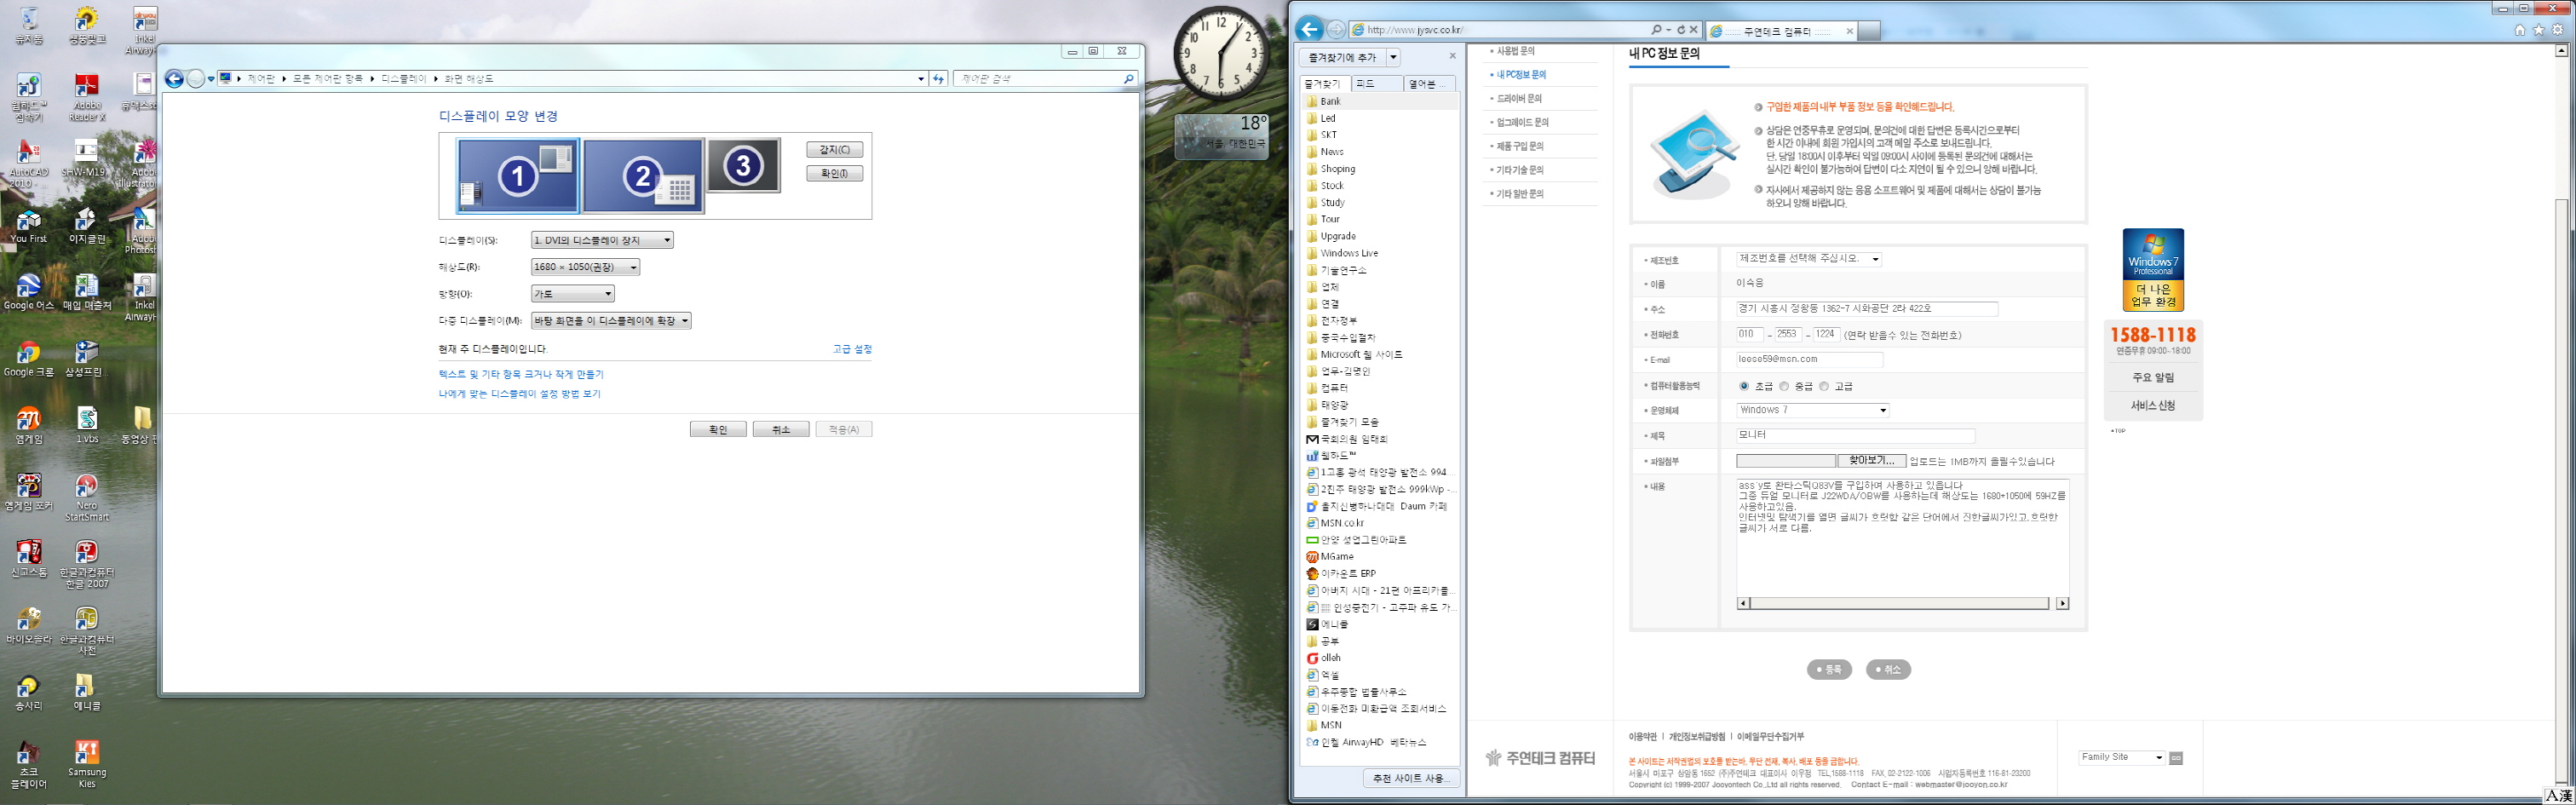This screenshot has width=2576, height=805.
Task: Click horizontal scrollbar under 내용 text area
Action: (x=1902, y=603)
